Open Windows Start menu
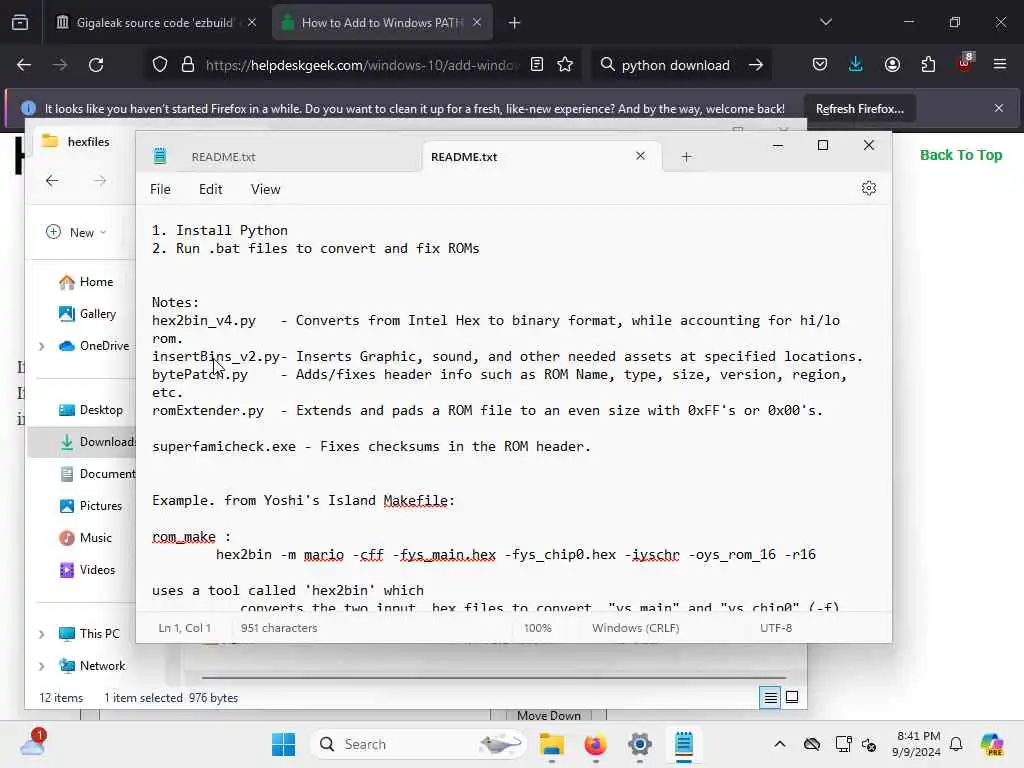This screenshot has height=768, width=1024. [x=283, y=744]
